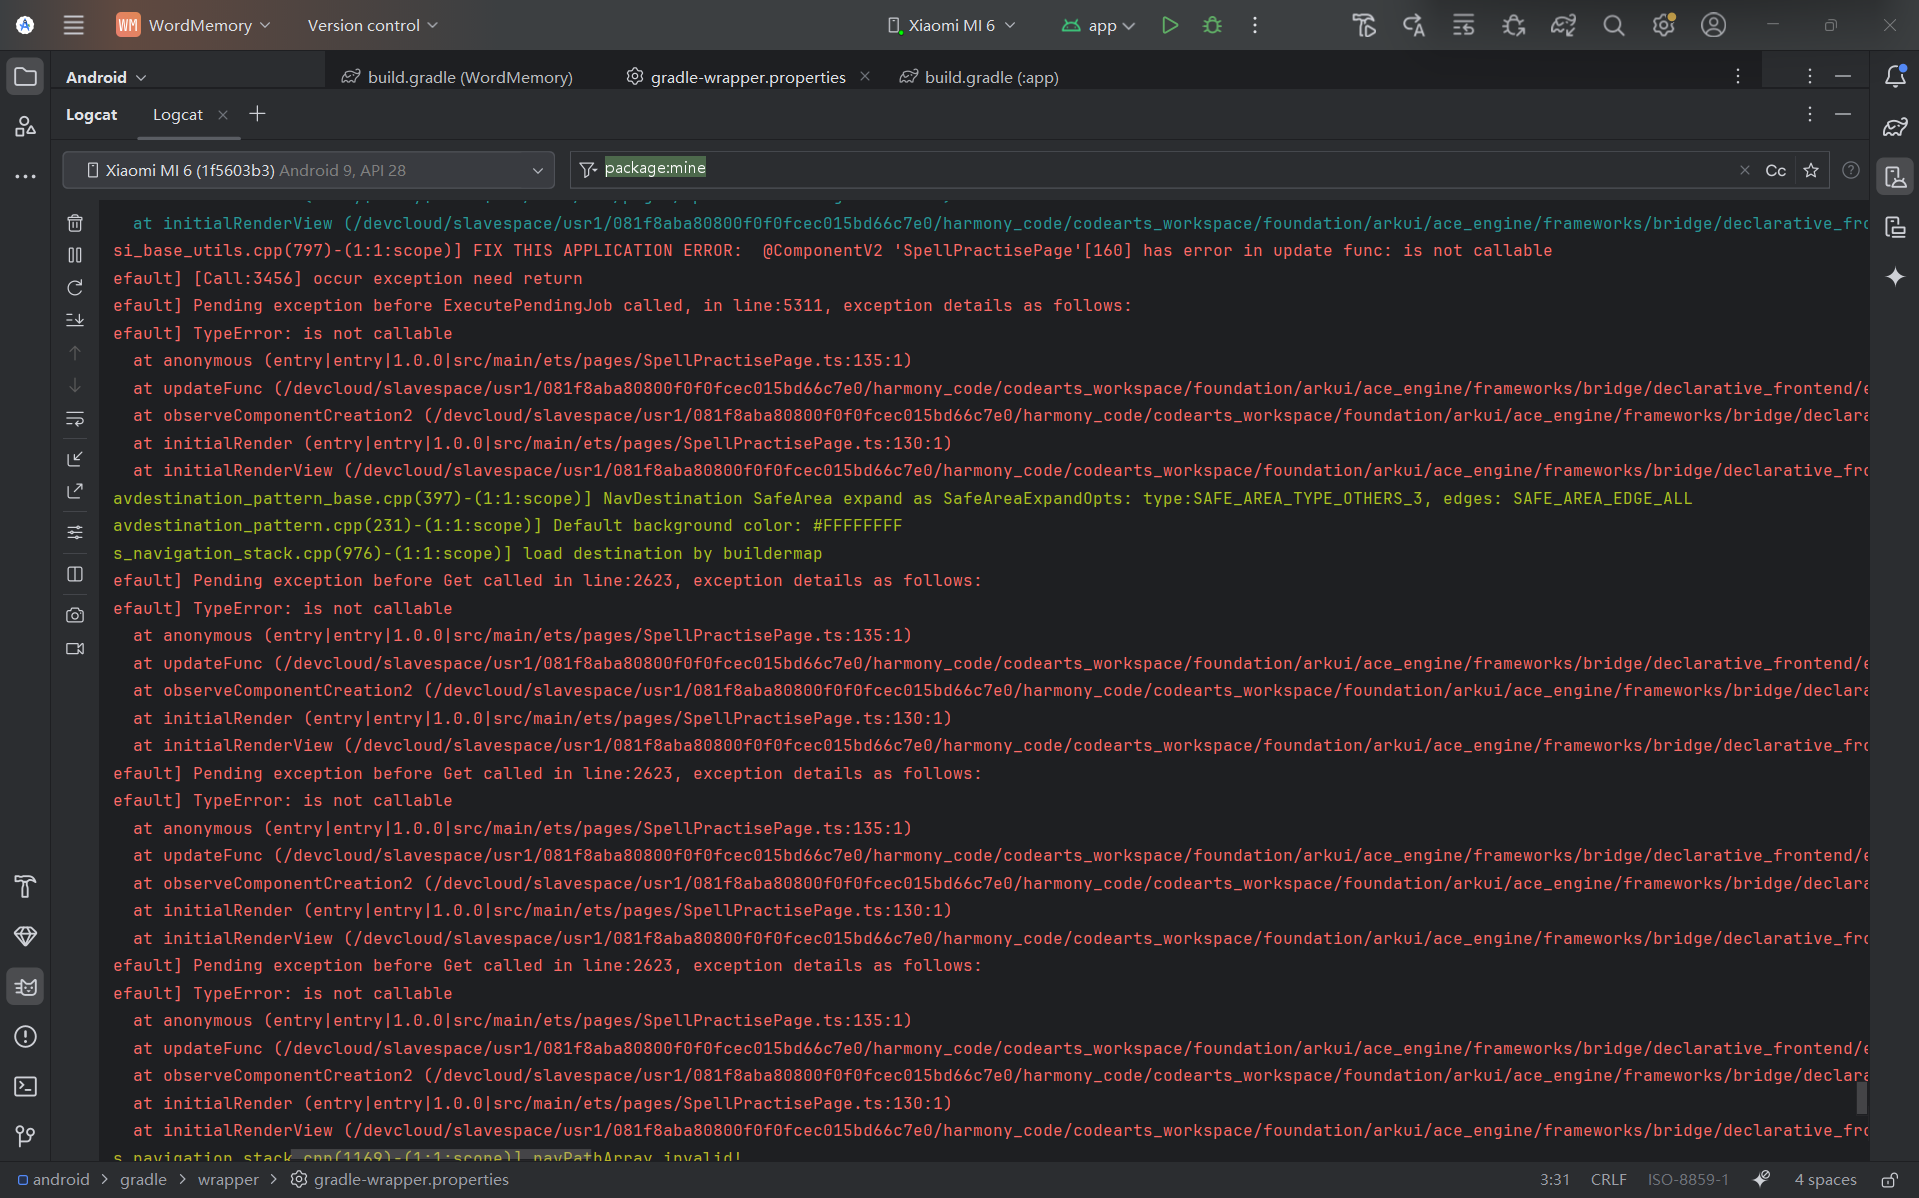Open Logcat filter syntax help

1851,170
